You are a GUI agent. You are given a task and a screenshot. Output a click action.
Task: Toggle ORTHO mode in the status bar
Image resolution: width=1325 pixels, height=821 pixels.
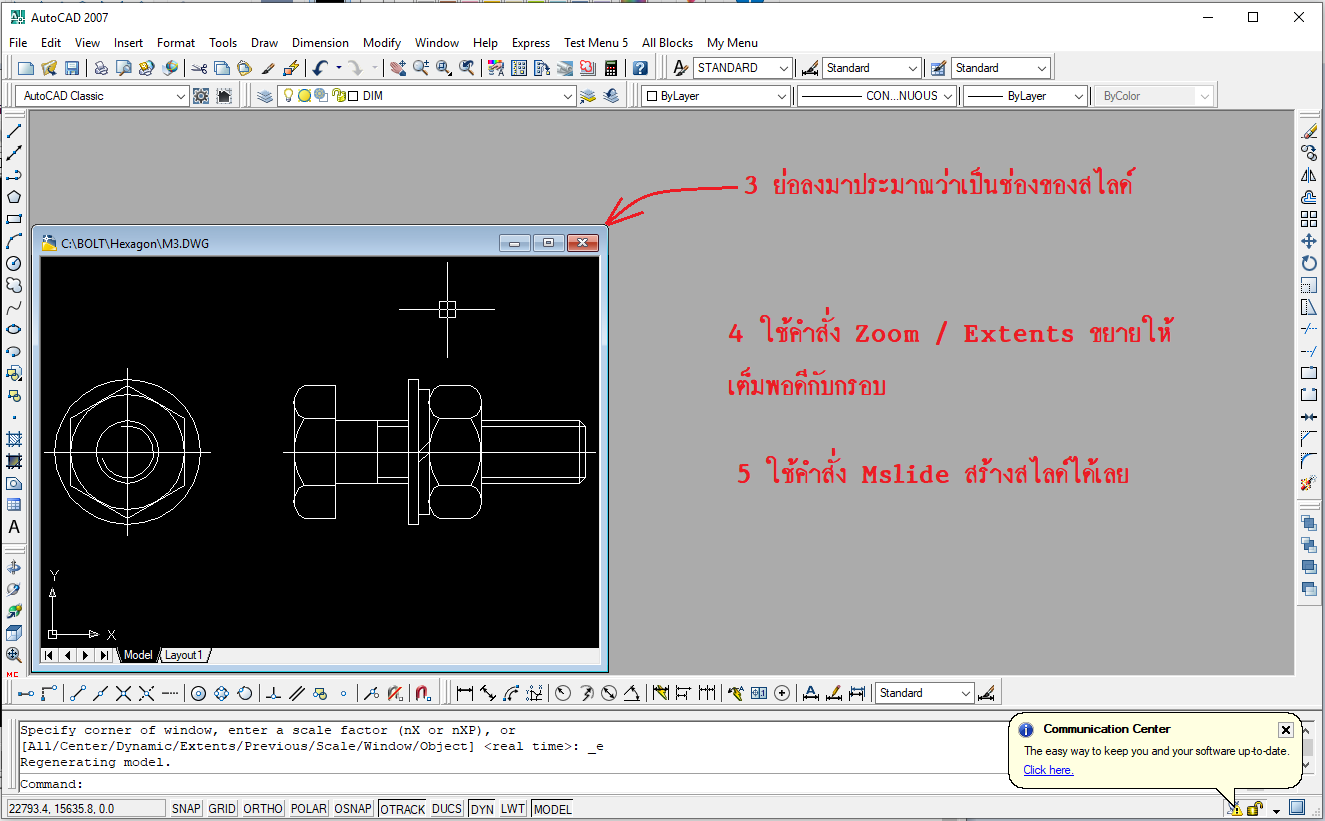[262, 808]
